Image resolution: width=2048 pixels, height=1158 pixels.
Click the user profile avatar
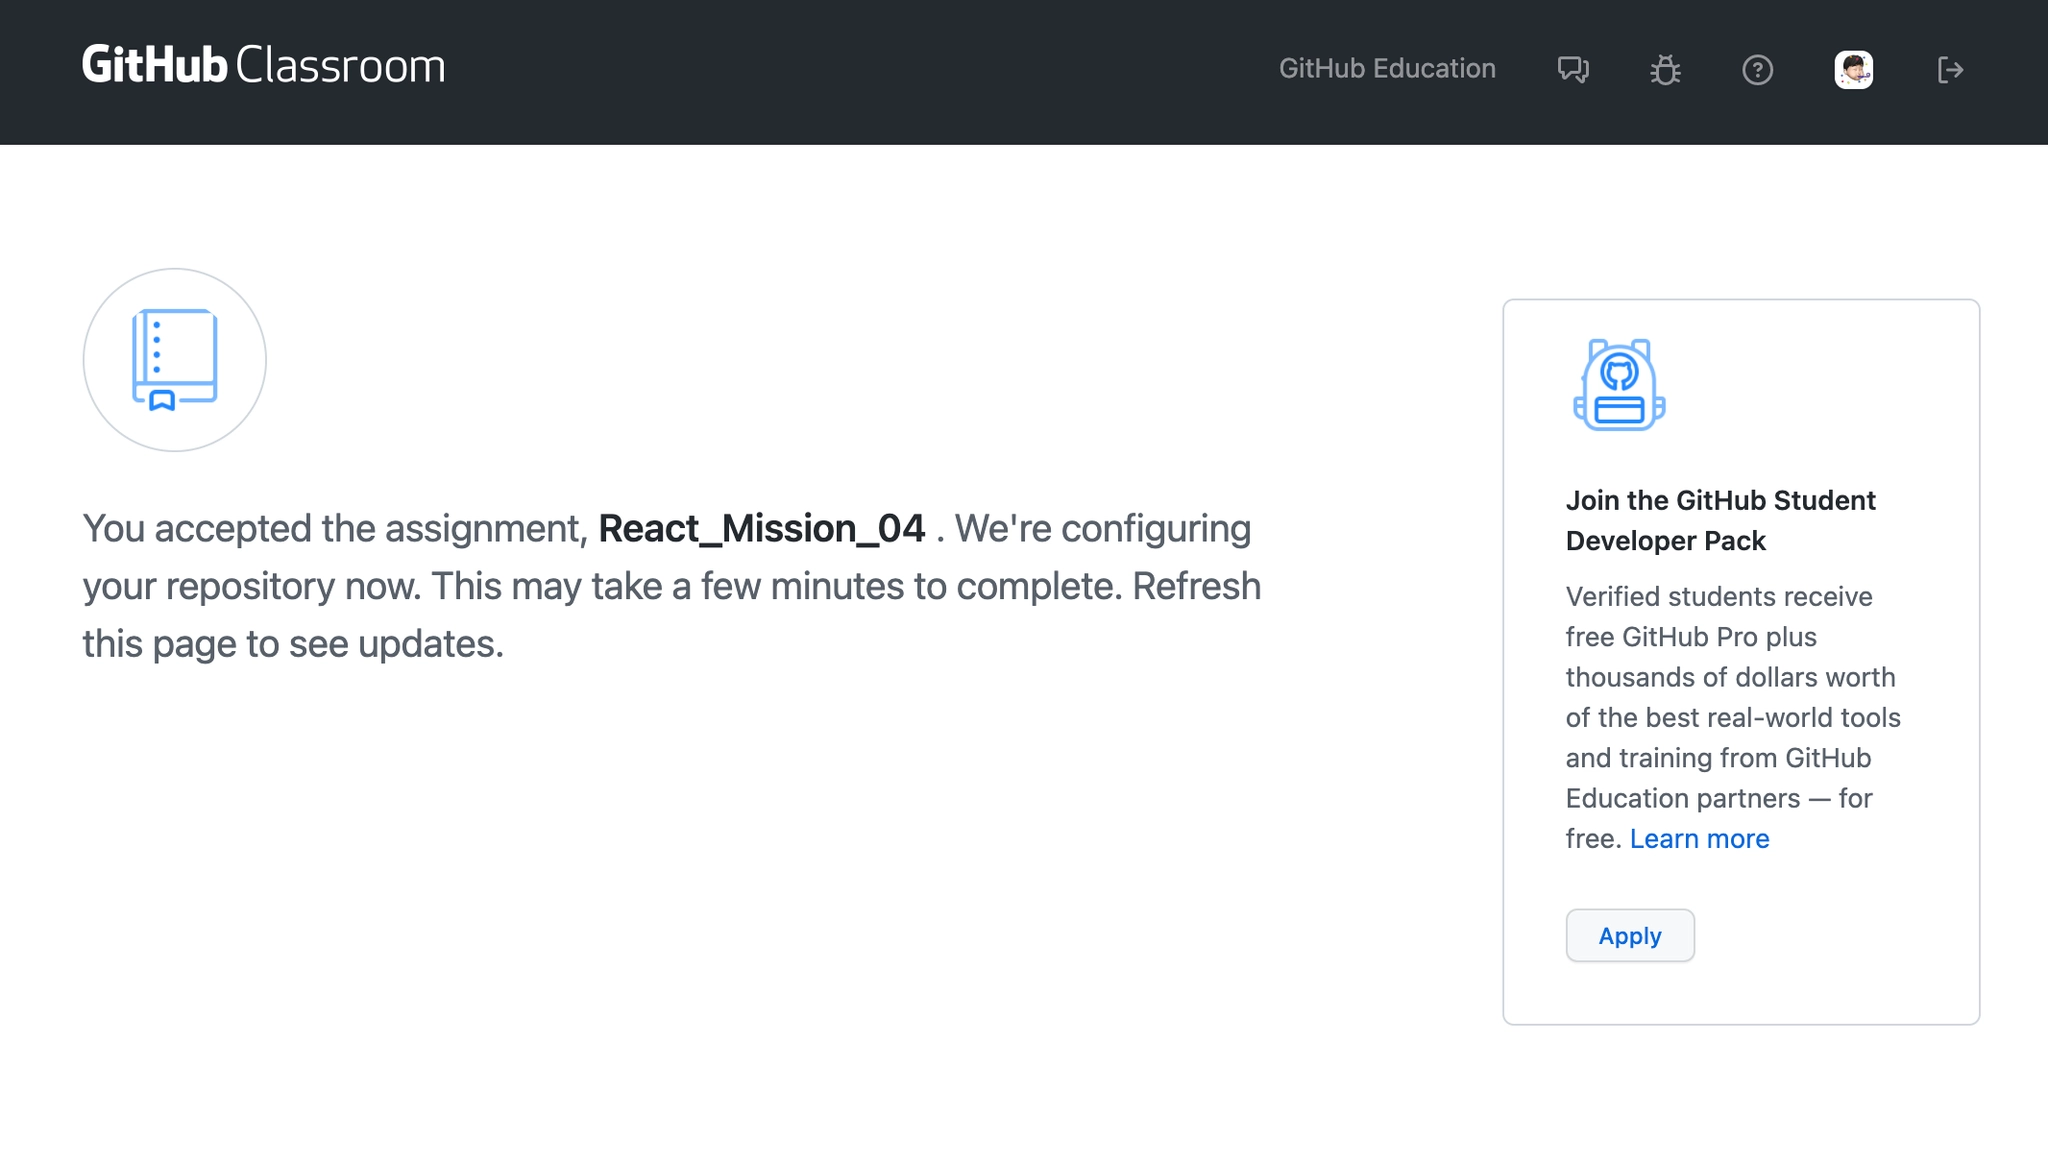click(1853, 69)
